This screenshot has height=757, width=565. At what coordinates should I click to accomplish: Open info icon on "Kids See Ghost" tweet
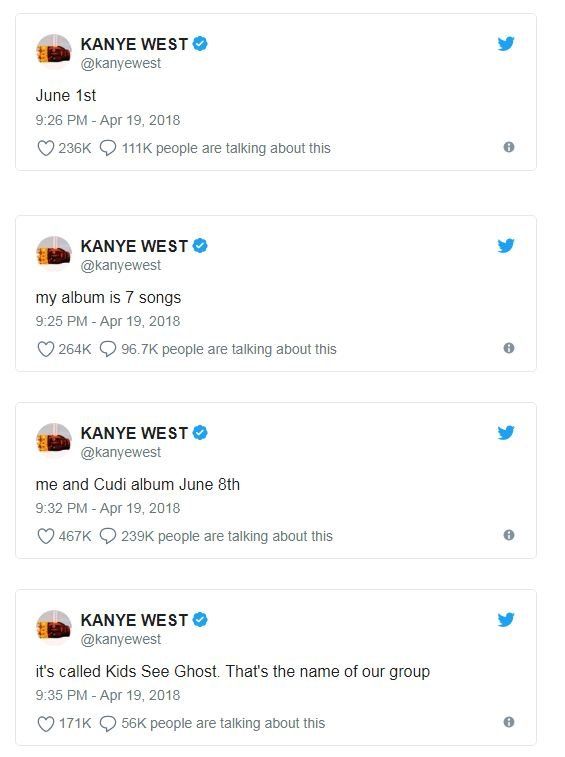coord(508,722)
